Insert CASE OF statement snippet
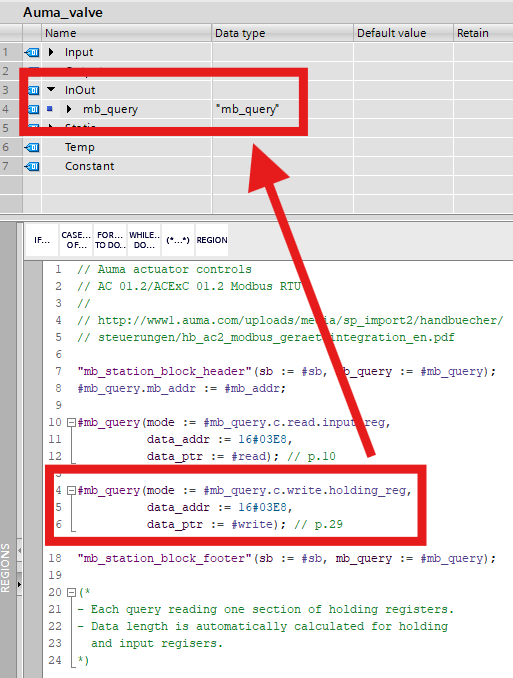 [x=76, y=240]
